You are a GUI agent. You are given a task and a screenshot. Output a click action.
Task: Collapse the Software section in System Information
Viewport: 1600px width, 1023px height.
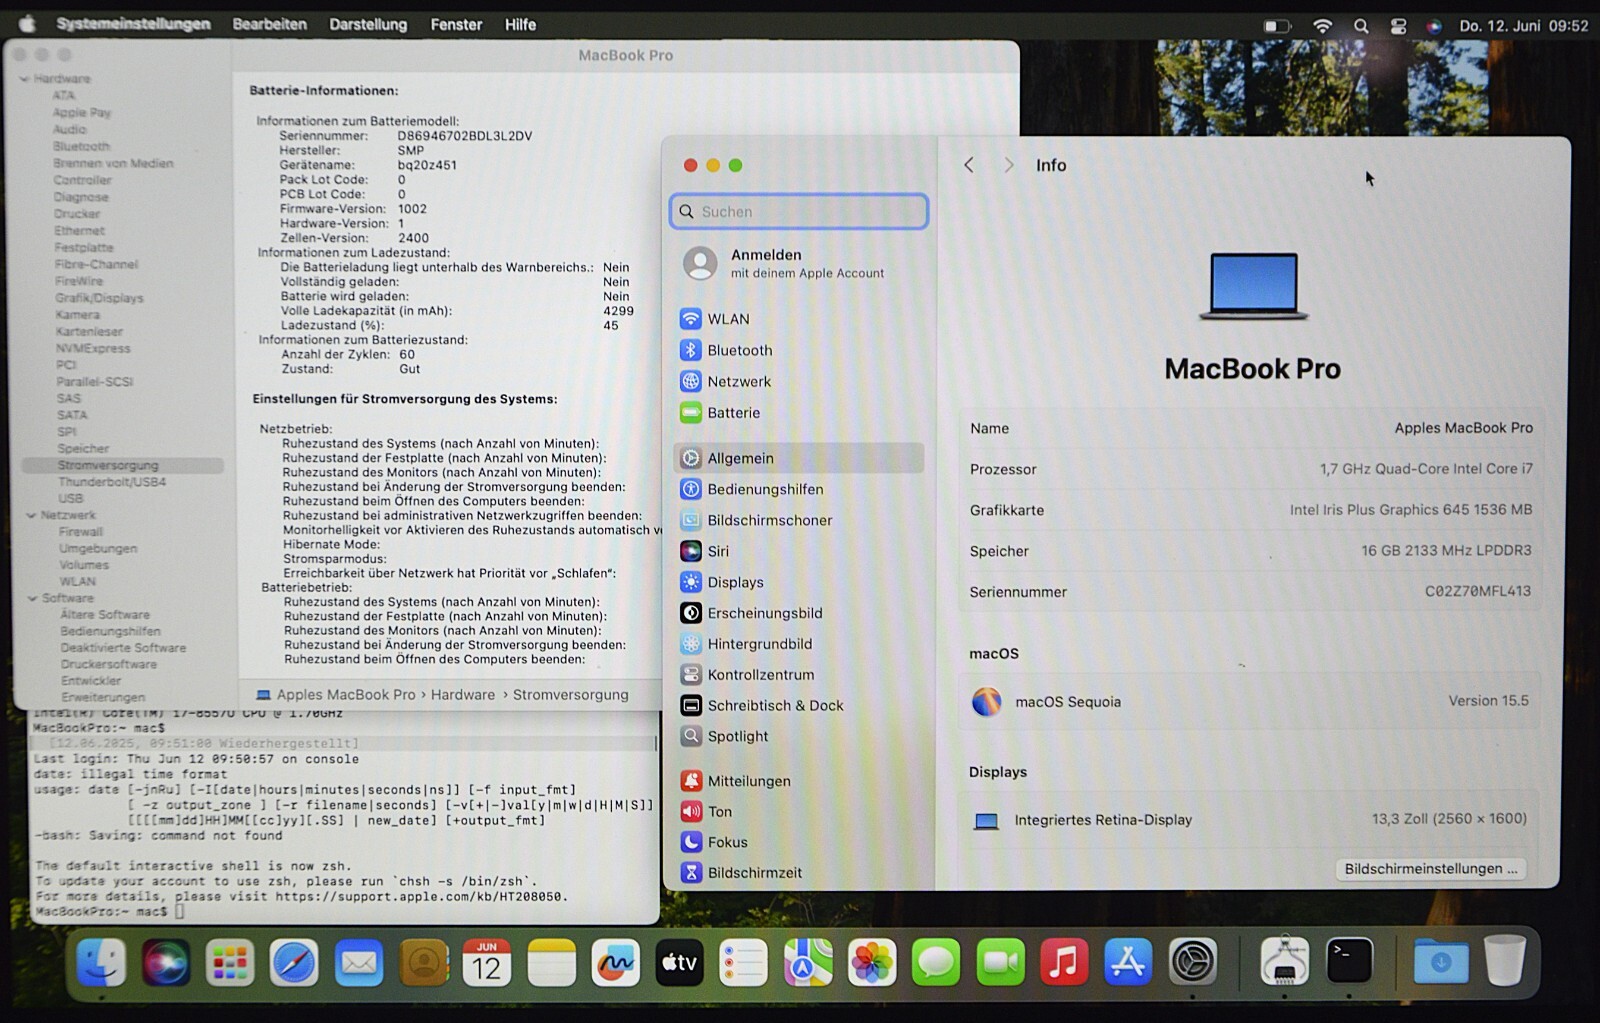click(32, 598)
